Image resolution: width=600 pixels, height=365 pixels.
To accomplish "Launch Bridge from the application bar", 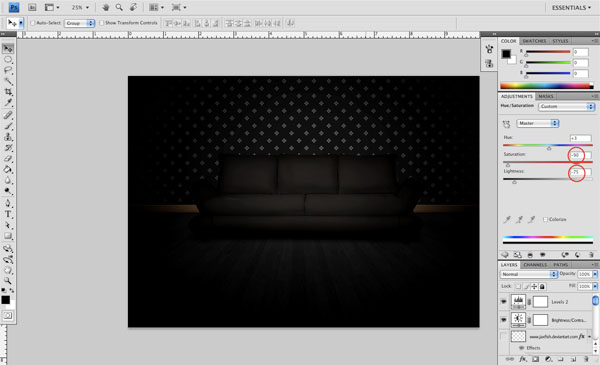I will click(x=32, y=7).
